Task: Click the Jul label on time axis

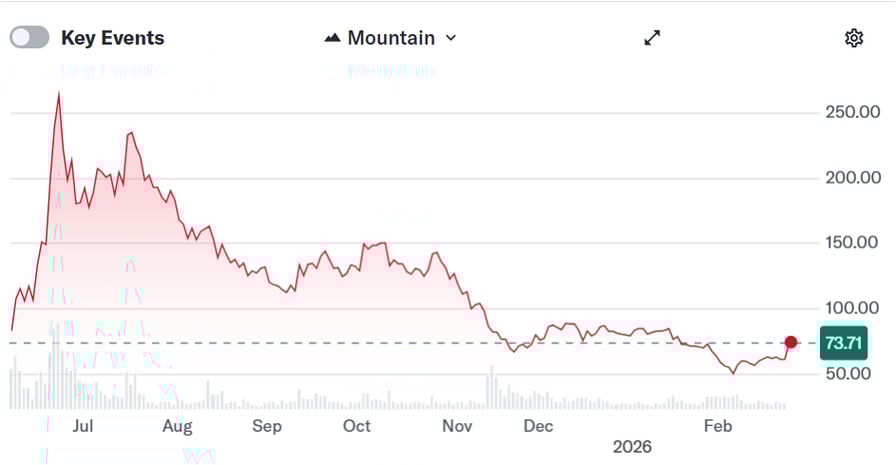Action: tap(83, 426)
